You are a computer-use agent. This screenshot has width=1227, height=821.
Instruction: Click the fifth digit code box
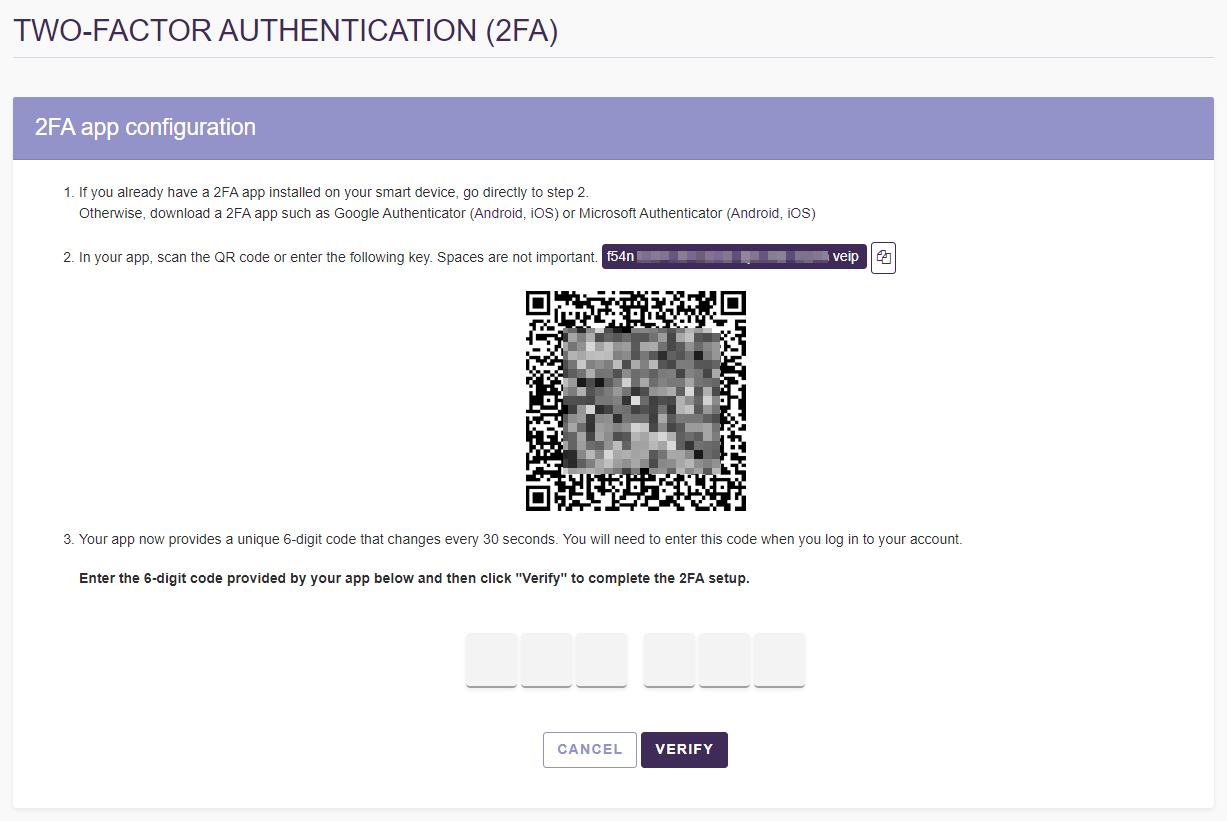(724, 659)
